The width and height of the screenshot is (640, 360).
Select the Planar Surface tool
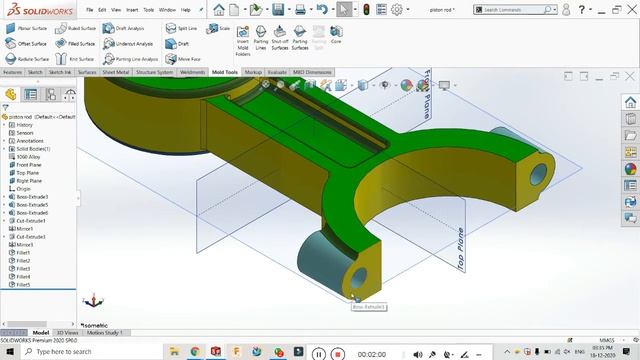pos(27,28)
